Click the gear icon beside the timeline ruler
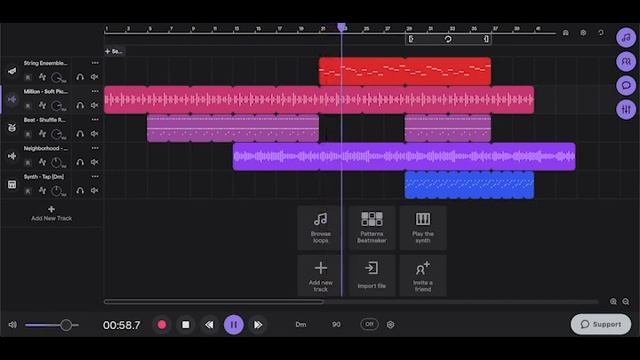Screen dimensions: 640x360 tap(583, 33)
